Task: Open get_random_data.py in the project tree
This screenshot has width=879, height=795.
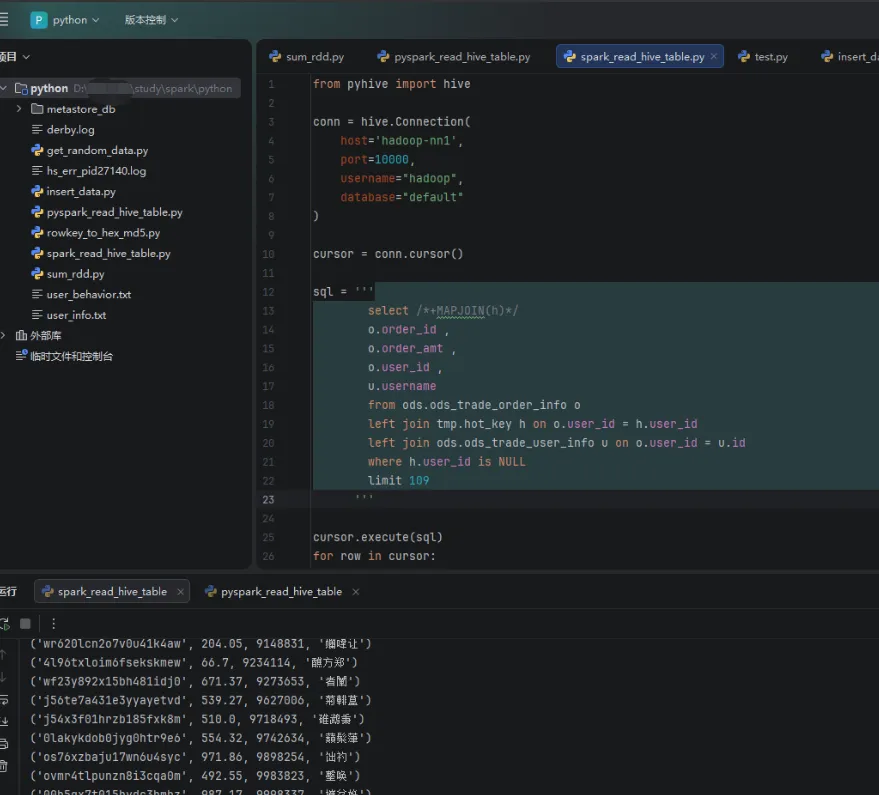Action: click(97, 150)
